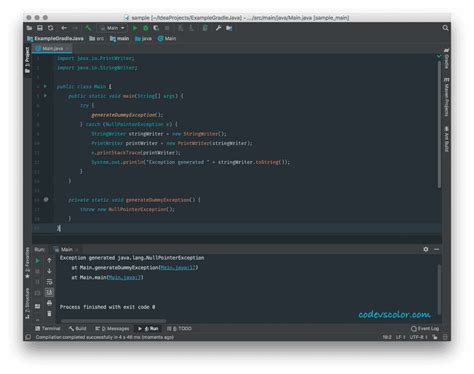Open a project with the folder icon
474x374 pixels.
(29, 28)
